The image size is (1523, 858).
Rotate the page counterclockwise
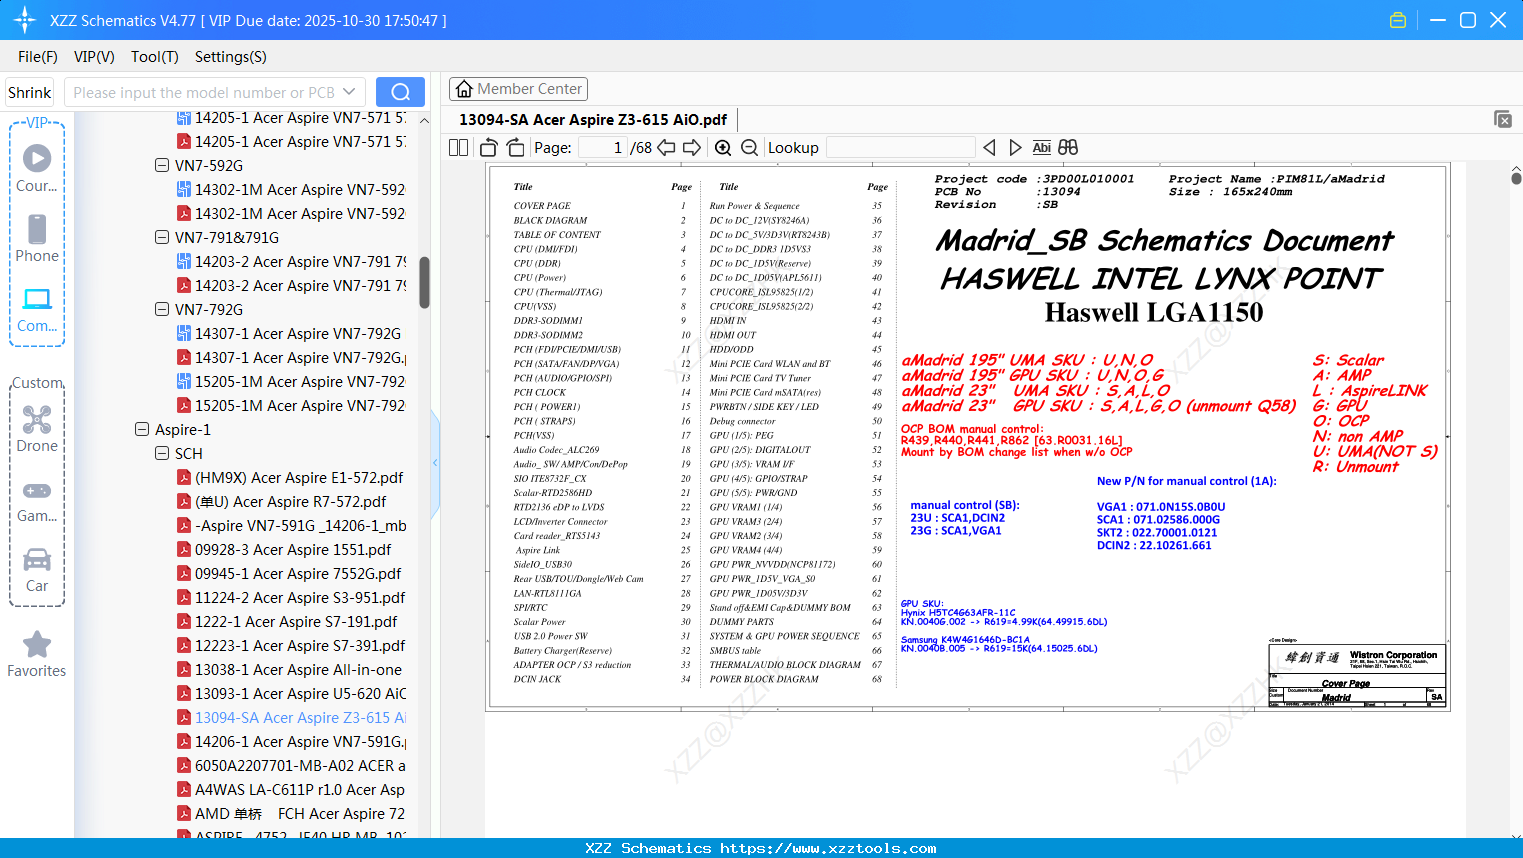click(x=489, y=148)
